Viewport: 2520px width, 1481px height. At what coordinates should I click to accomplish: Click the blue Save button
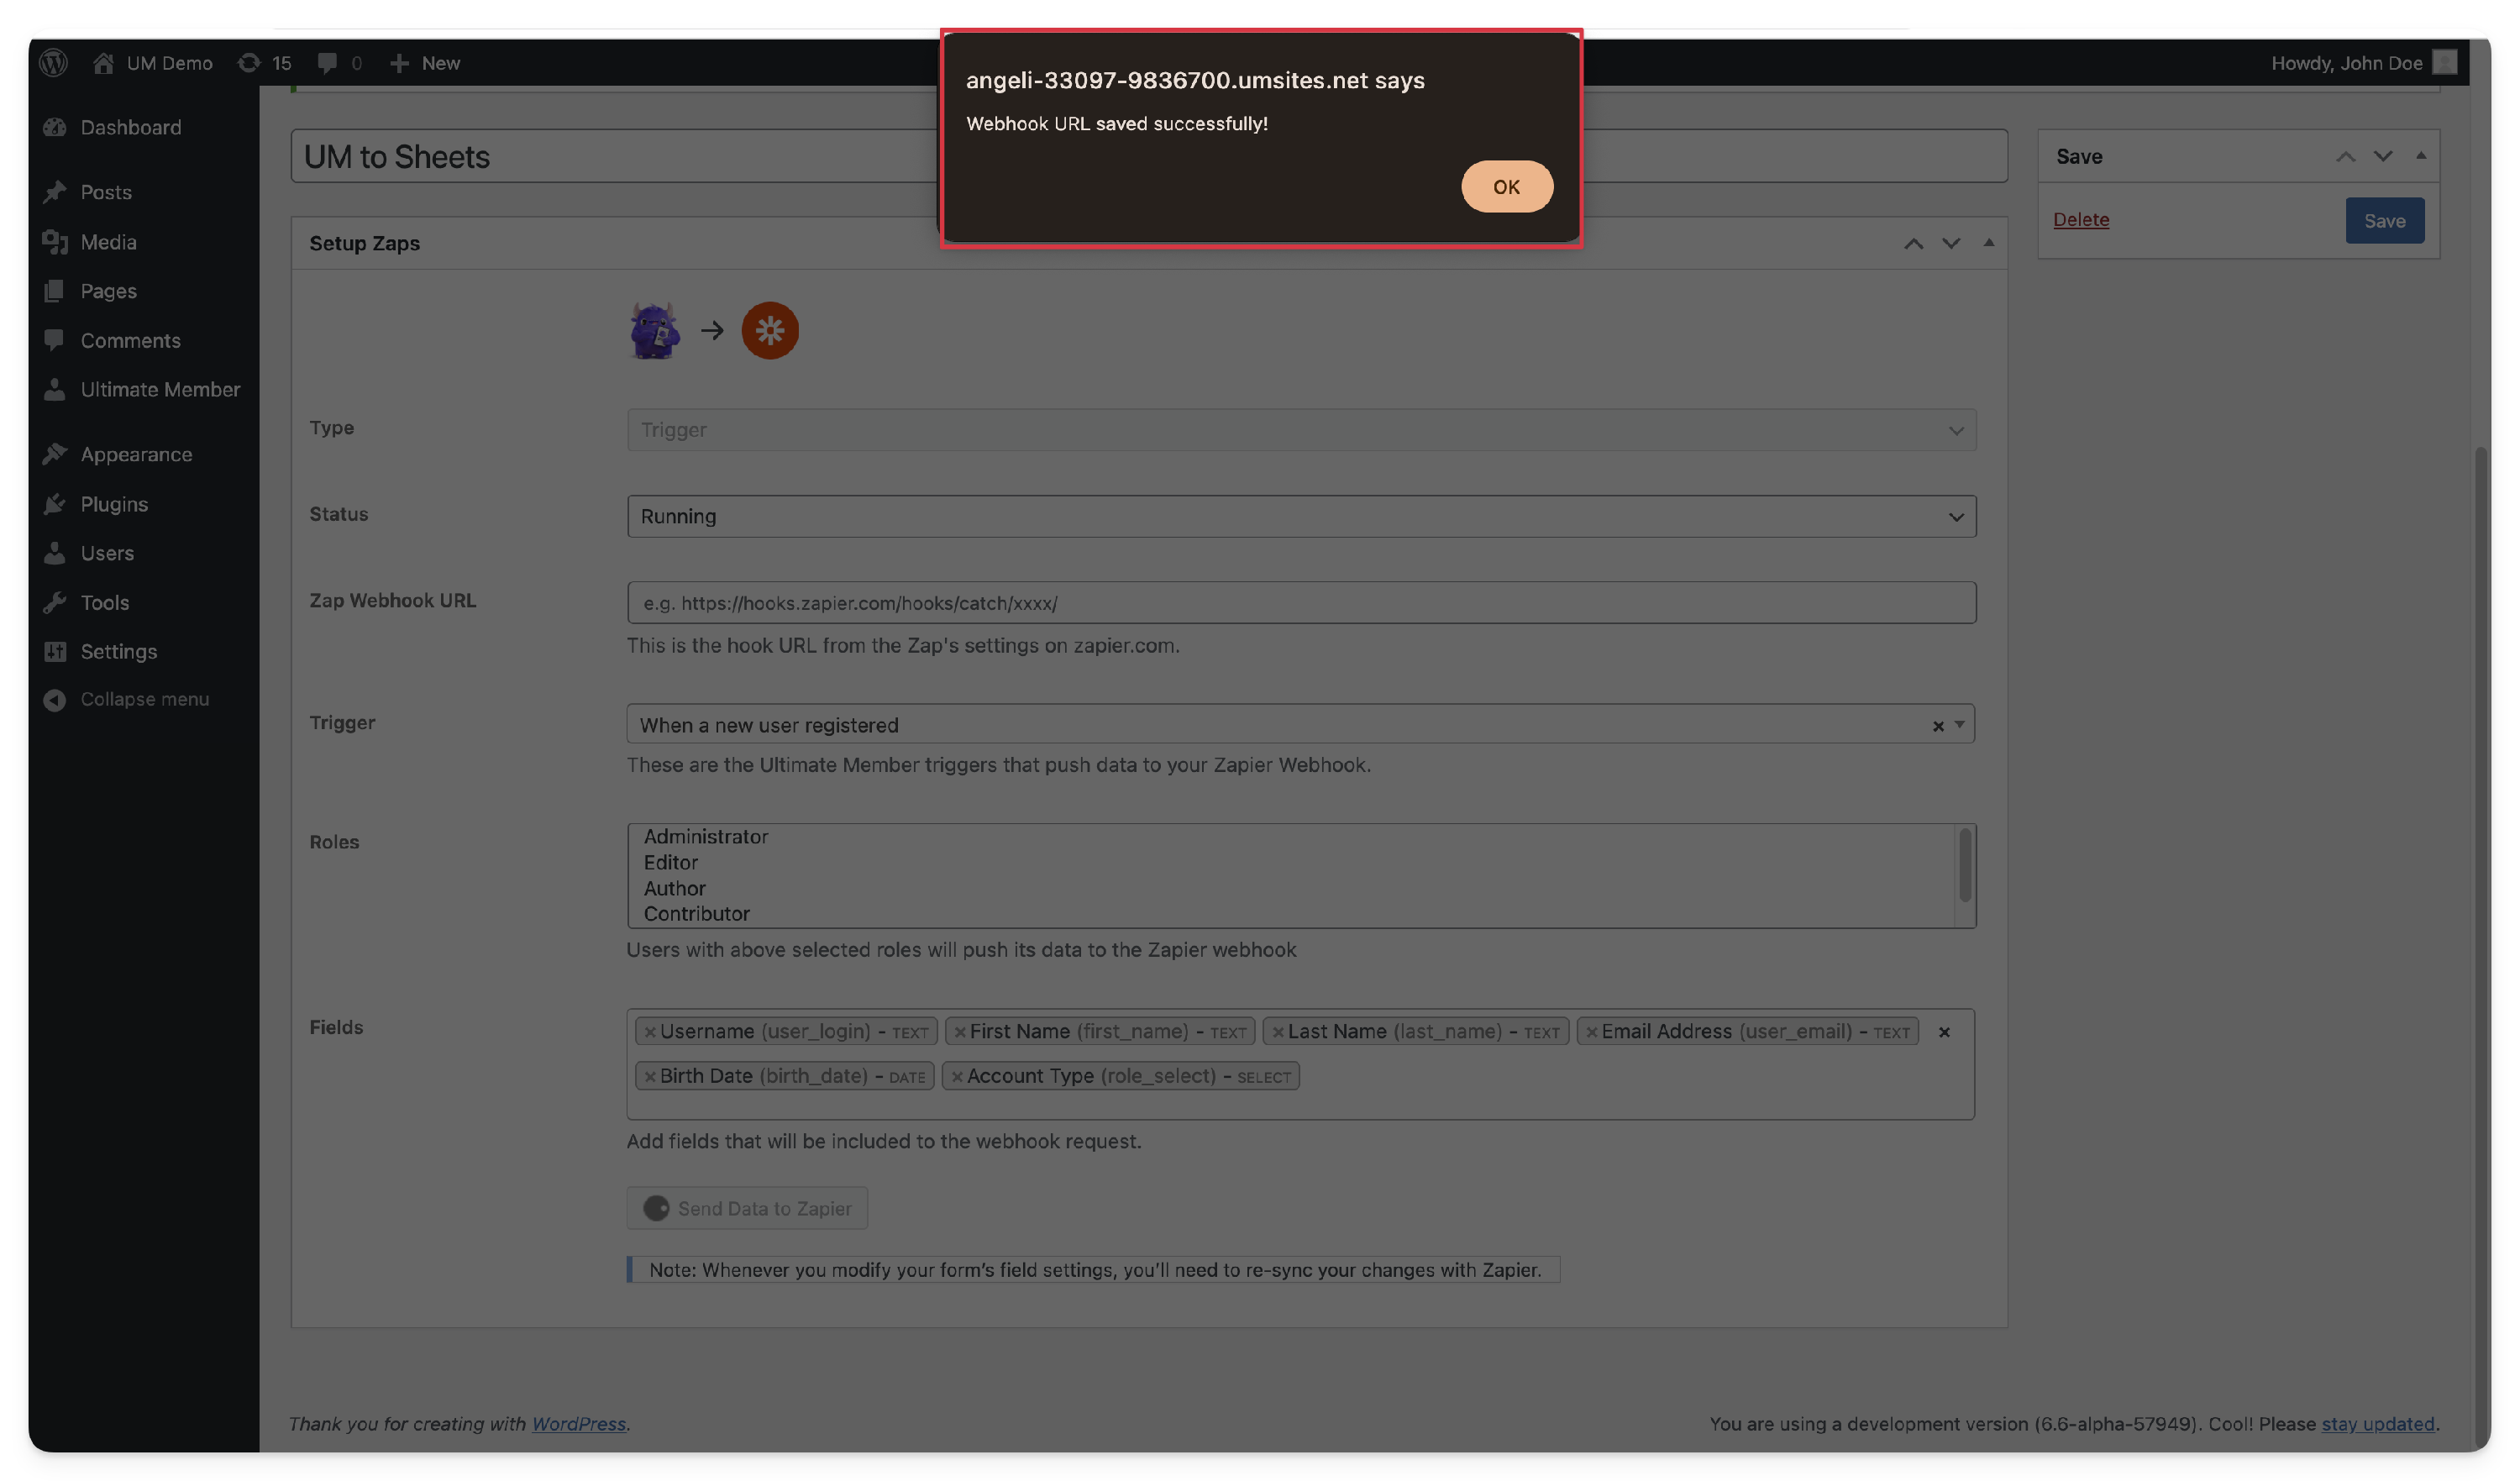tap(2384, 221)
